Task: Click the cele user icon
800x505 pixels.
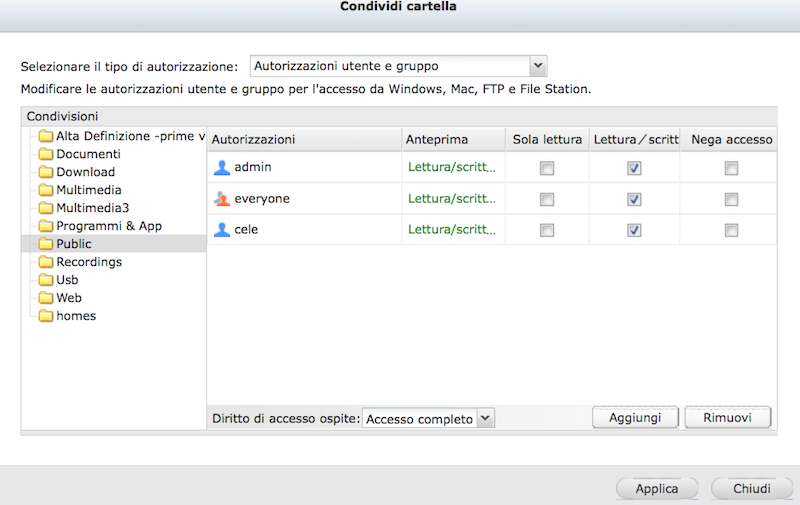Action: [222, 230]
